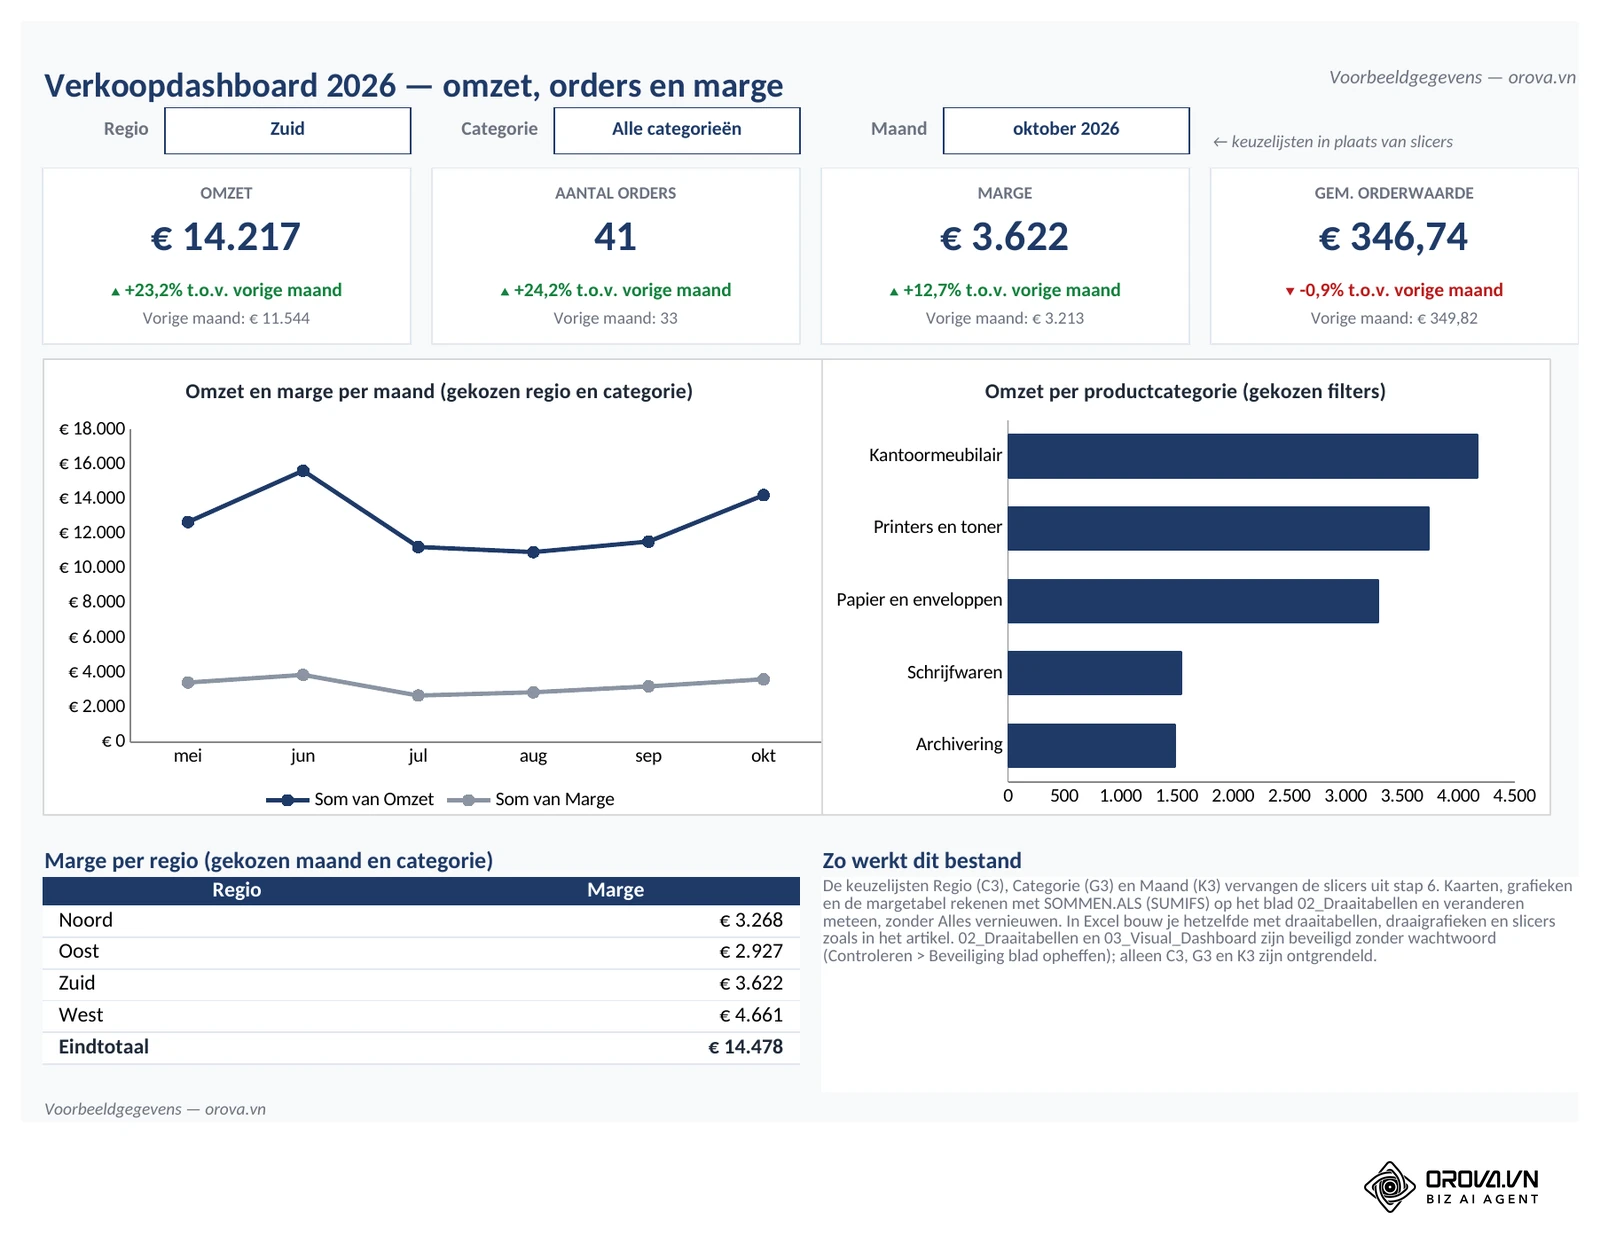Select the Papier en enveloppen bar

pyautogui.click(x=1193, y=601)
